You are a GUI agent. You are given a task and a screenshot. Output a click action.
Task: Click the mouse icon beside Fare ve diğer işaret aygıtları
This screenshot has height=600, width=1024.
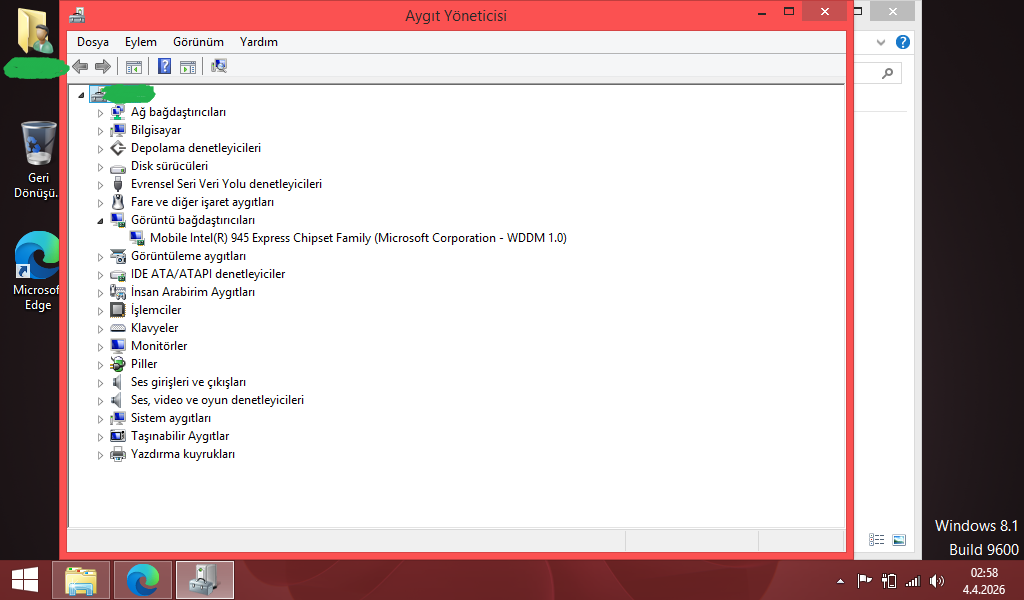click(118, 202)
